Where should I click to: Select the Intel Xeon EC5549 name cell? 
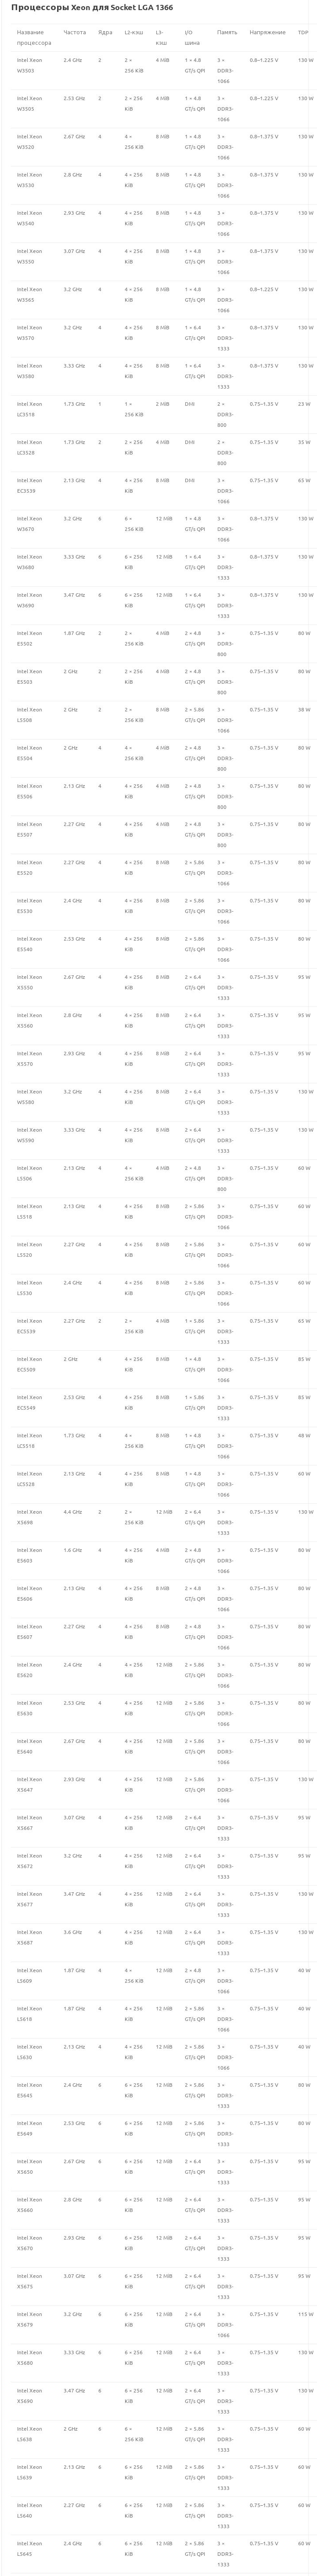(x=29, y=1402)
